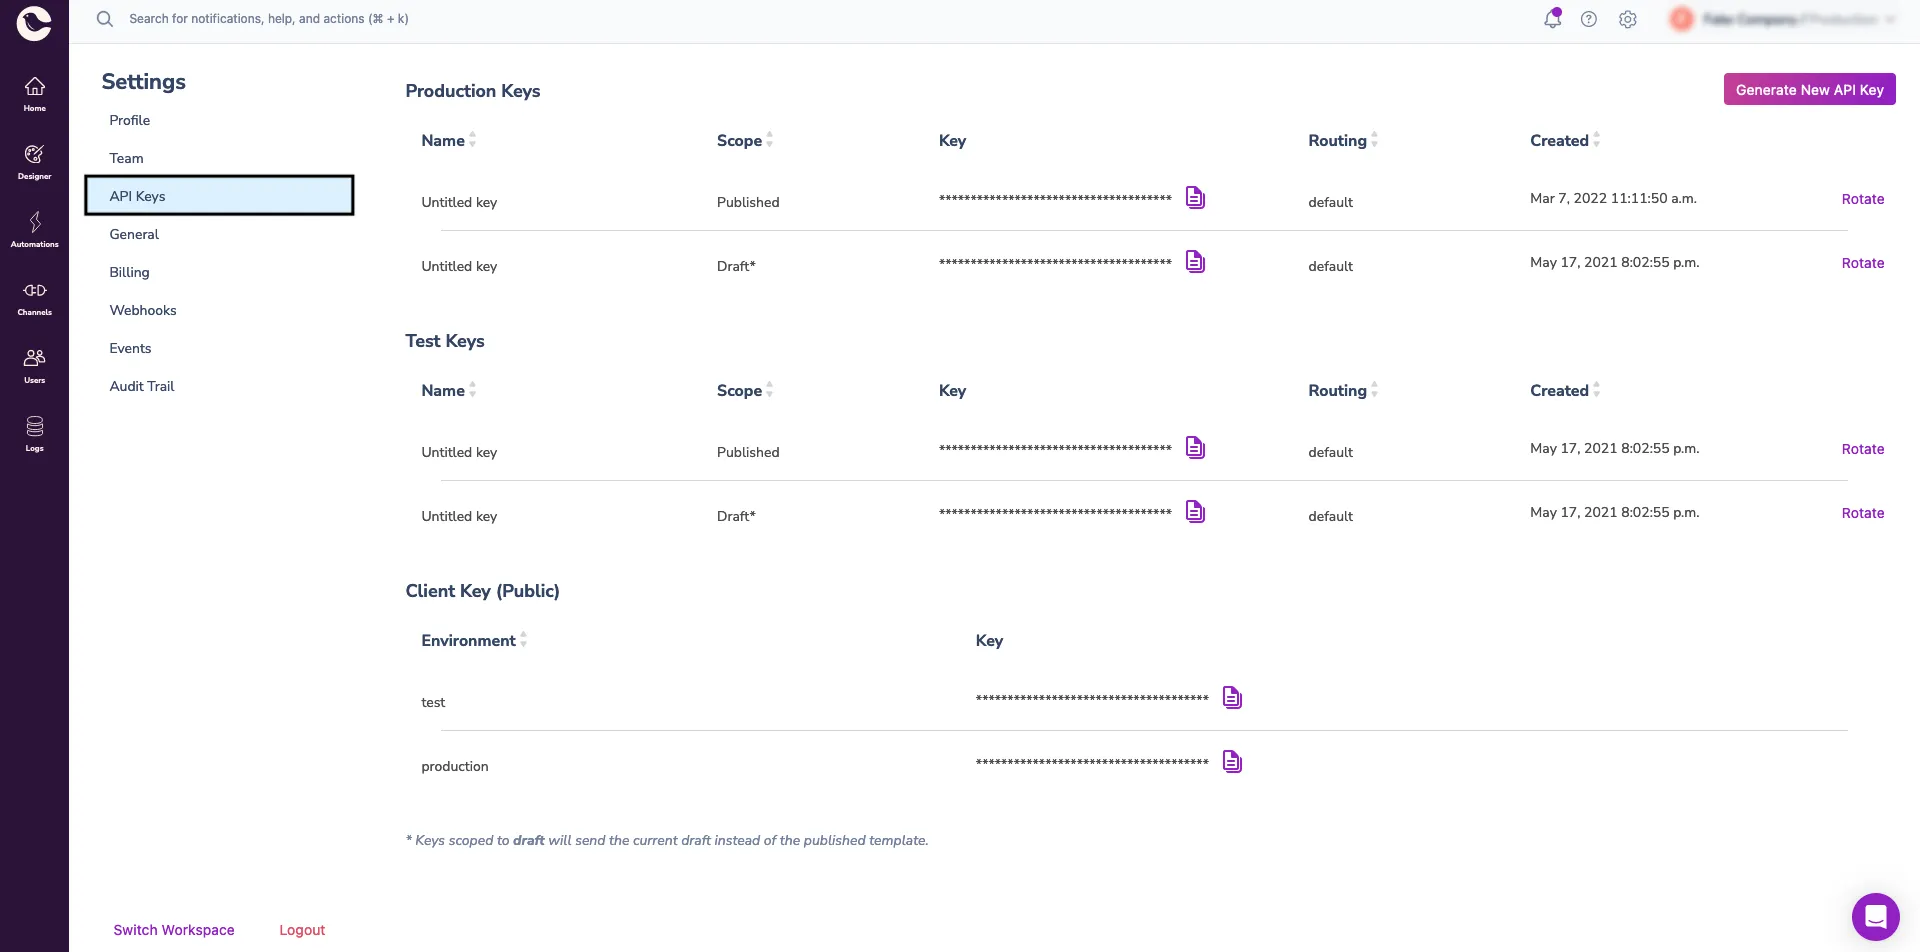
Task: Open Webhooks settings
Action: pyautogui.click(x=143, y=310)
